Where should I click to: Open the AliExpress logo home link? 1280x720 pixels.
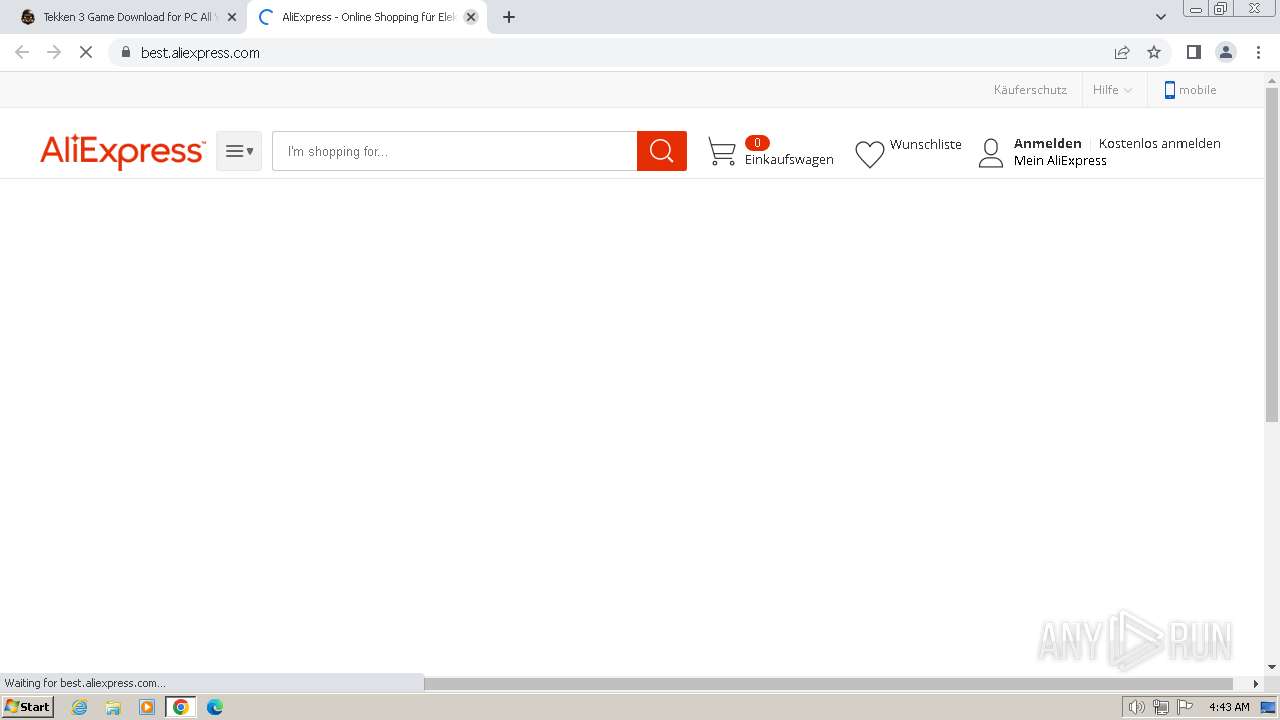point(123,152)
